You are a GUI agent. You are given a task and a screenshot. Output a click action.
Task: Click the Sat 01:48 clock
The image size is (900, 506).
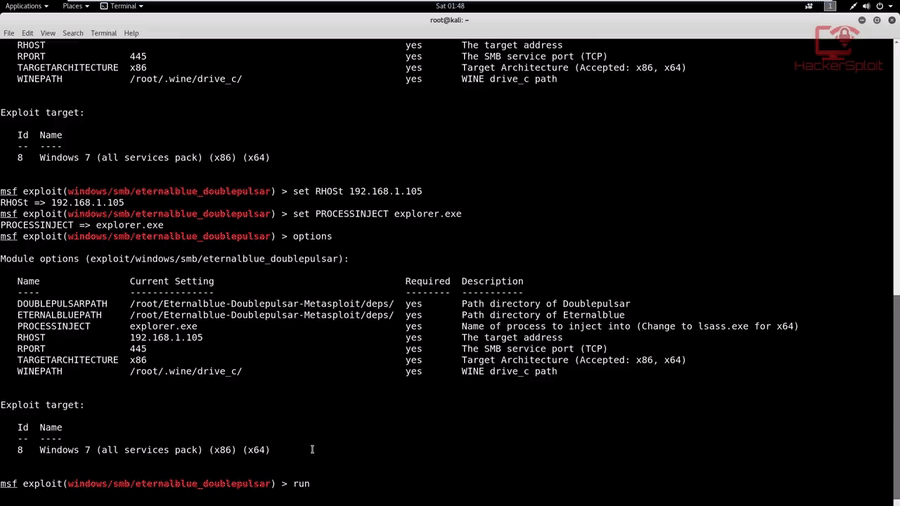(x=450, y=6)
